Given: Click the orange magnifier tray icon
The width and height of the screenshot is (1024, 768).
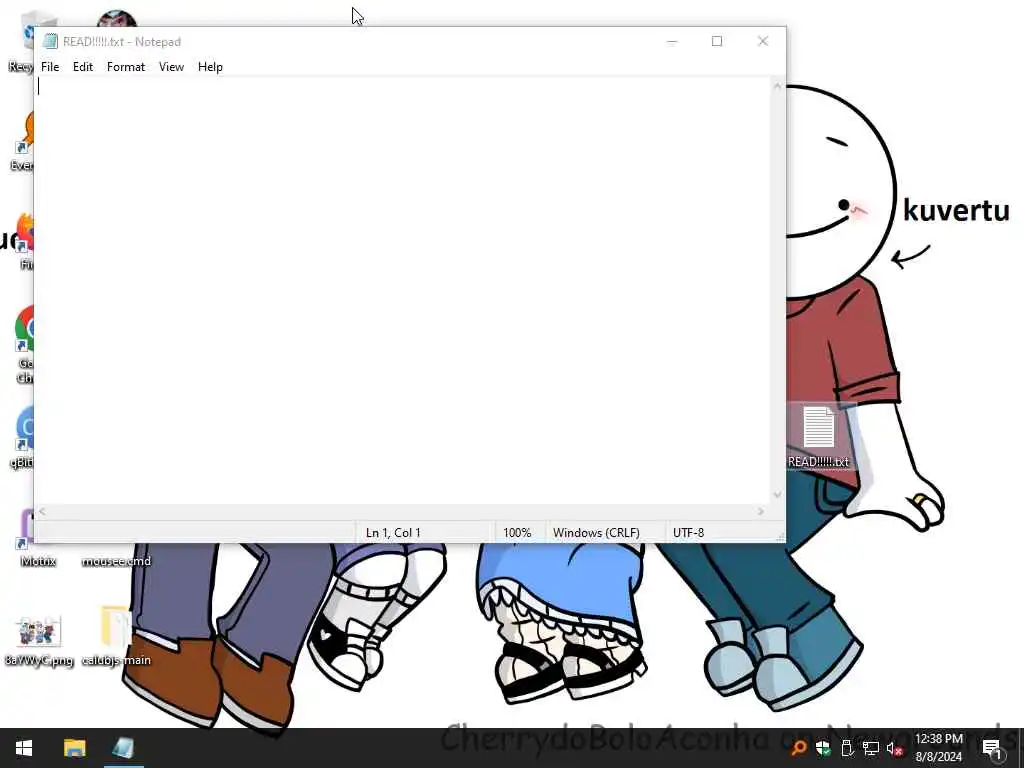Looking at the screenshot, I should click(x=798, y=748).
